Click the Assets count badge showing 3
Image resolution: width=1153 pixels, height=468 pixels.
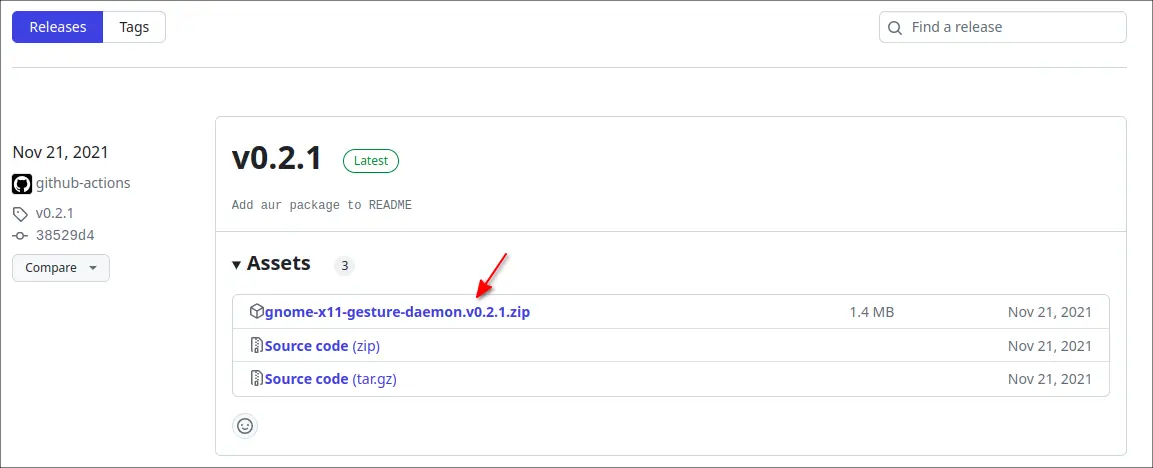(344, 266)
